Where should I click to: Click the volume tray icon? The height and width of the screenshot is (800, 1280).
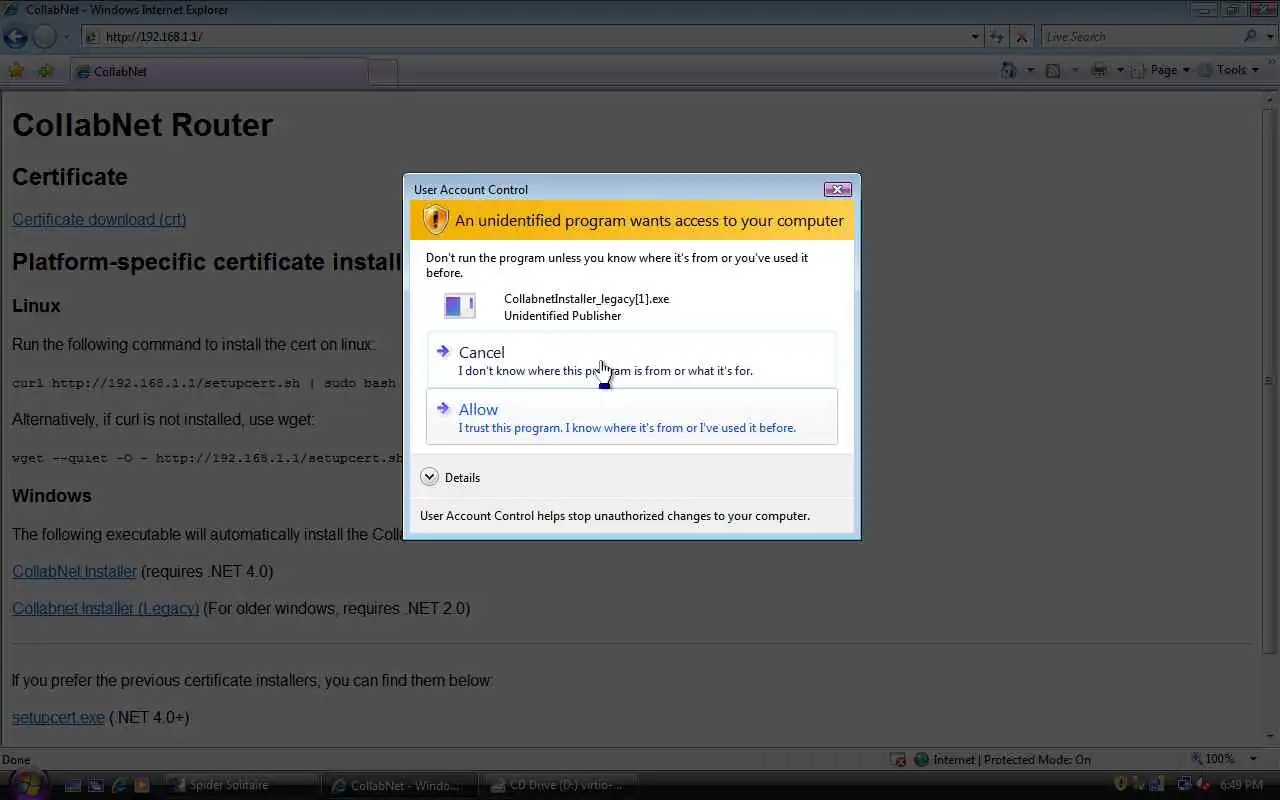[x=1202, y=785]
